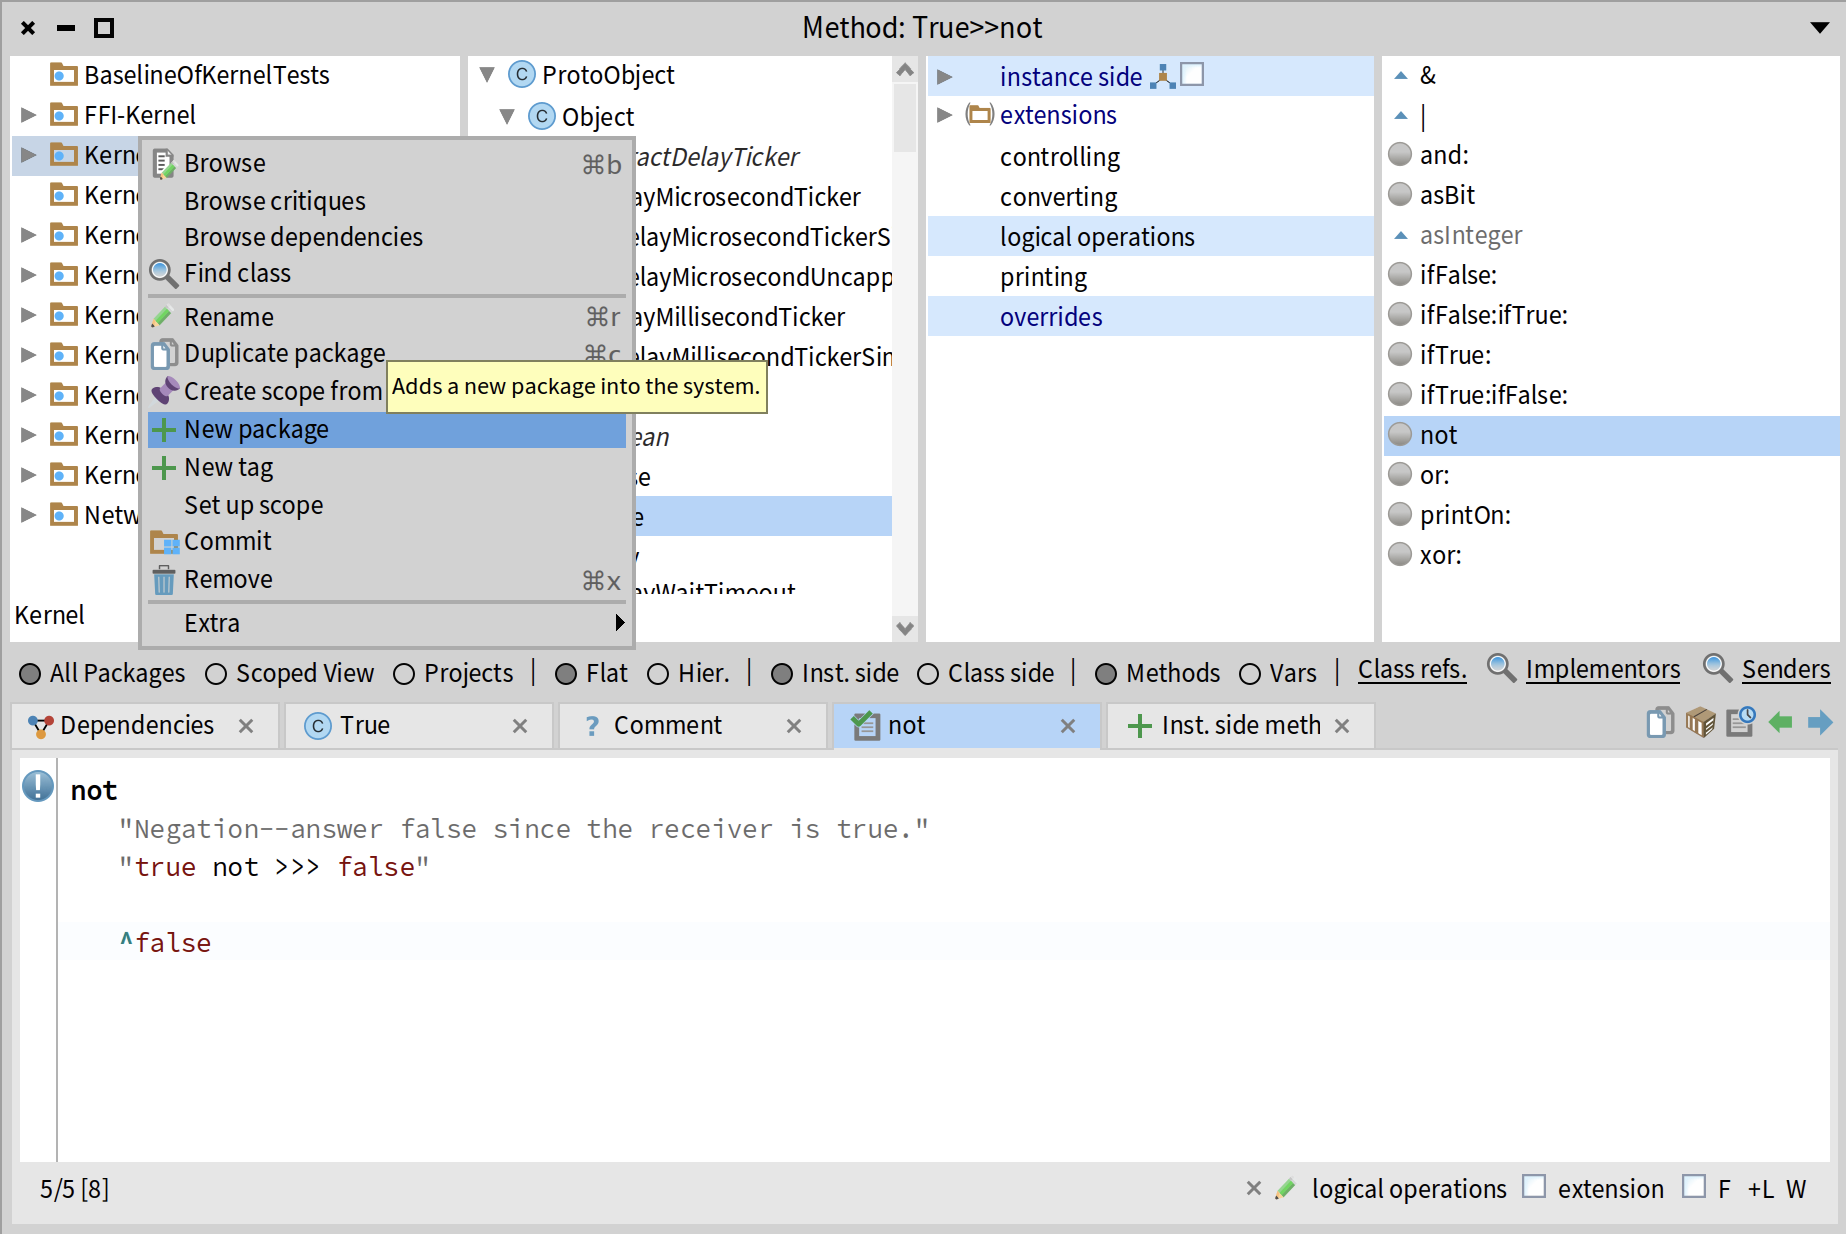
Task: Select the Scoped View radio button
Action: (x=216, y=674)
